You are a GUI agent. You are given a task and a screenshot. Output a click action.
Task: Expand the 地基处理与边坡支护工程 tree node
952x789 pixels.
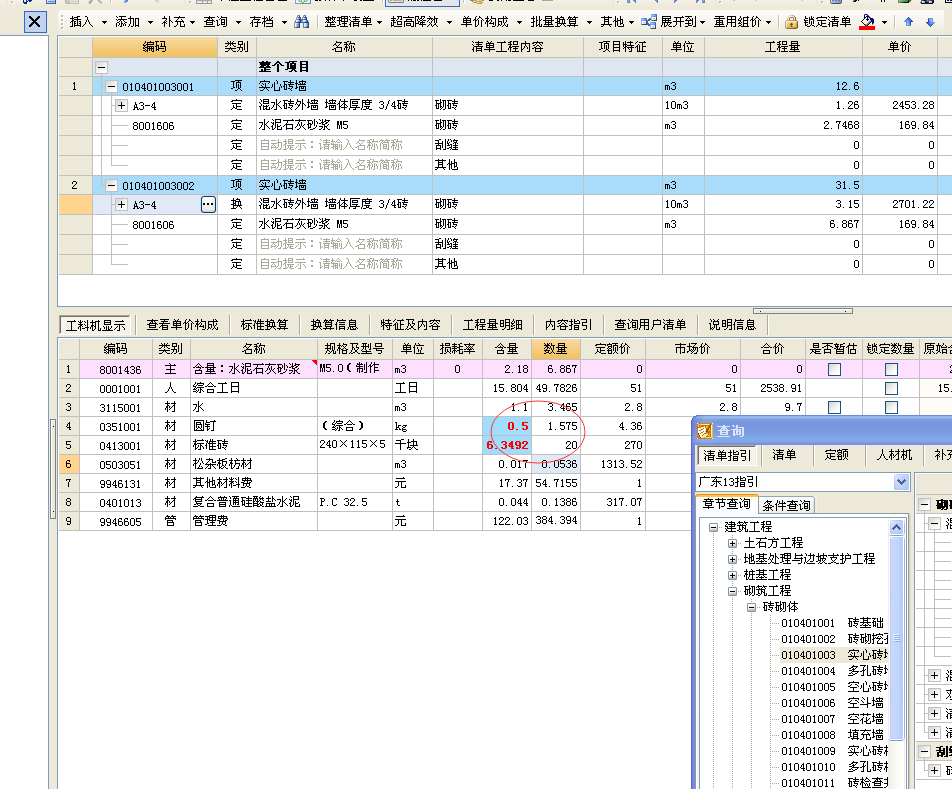coord(732,559)
